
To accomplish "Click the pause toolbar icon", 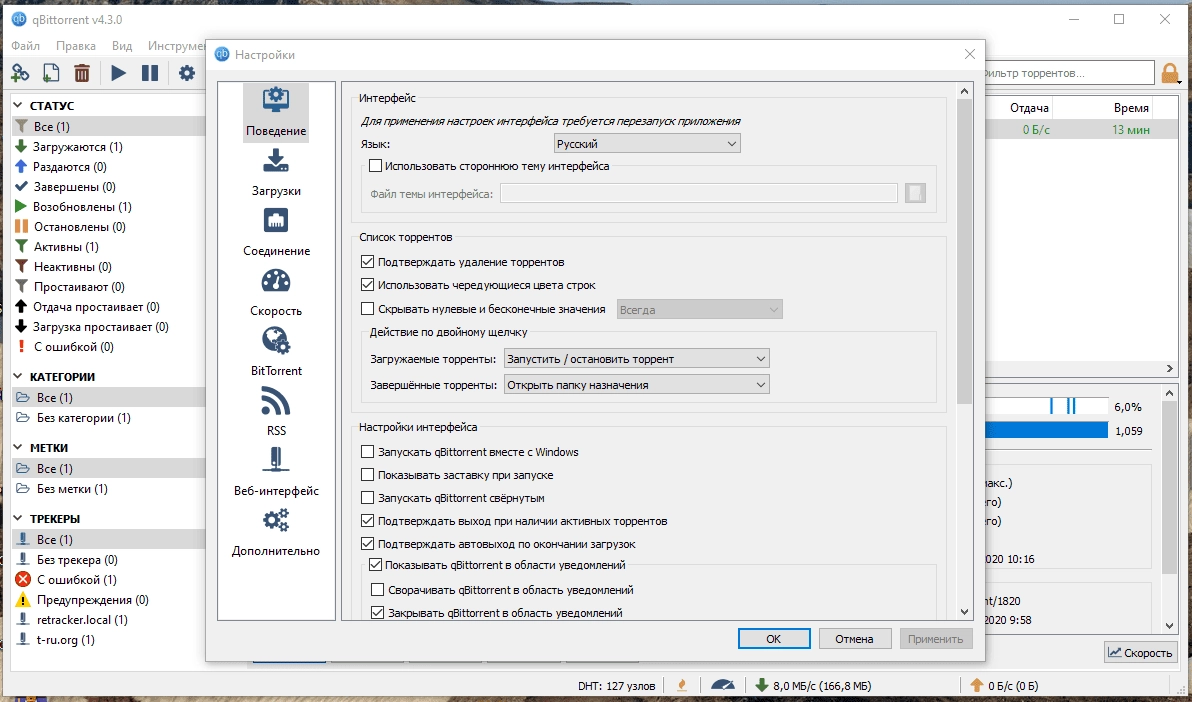I will click(x=151, y=73).
